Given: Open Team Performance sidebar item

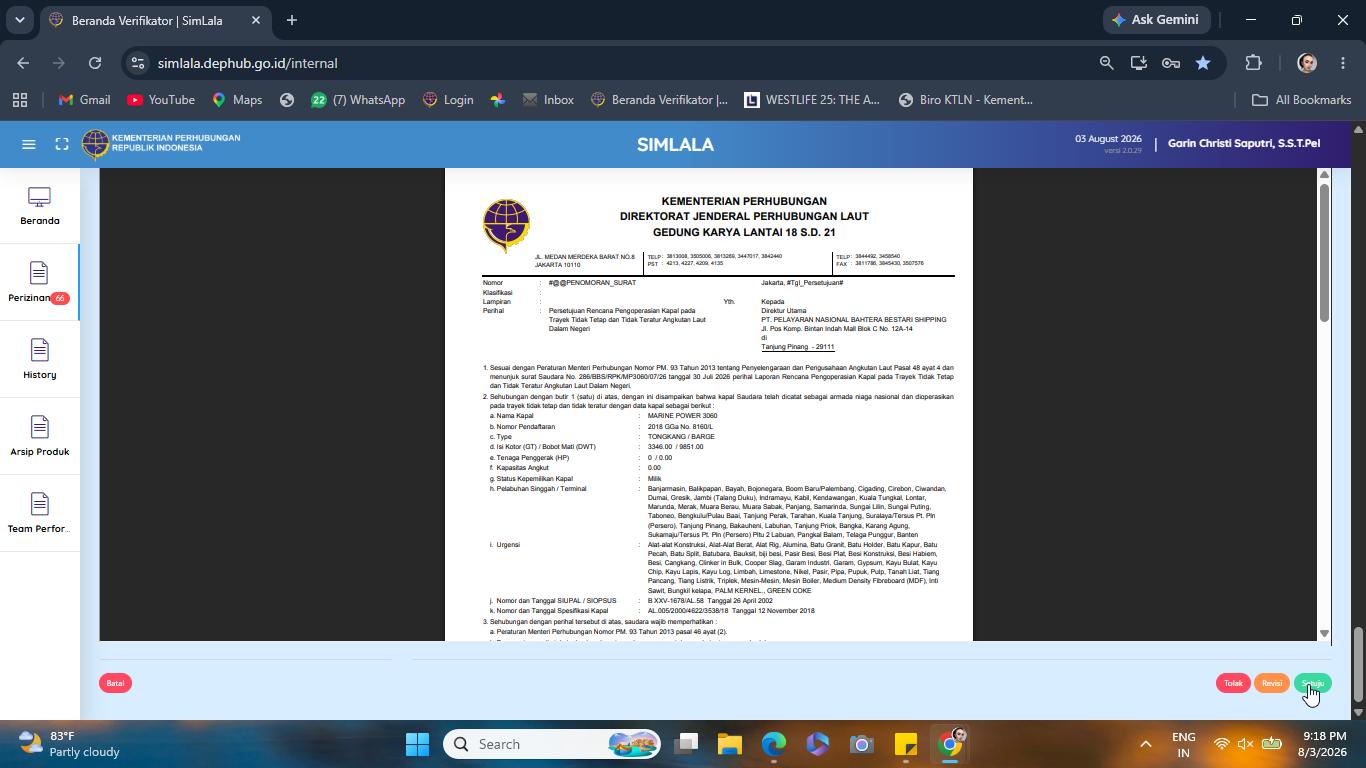Looking at the screenshot, I should point(40,514).
